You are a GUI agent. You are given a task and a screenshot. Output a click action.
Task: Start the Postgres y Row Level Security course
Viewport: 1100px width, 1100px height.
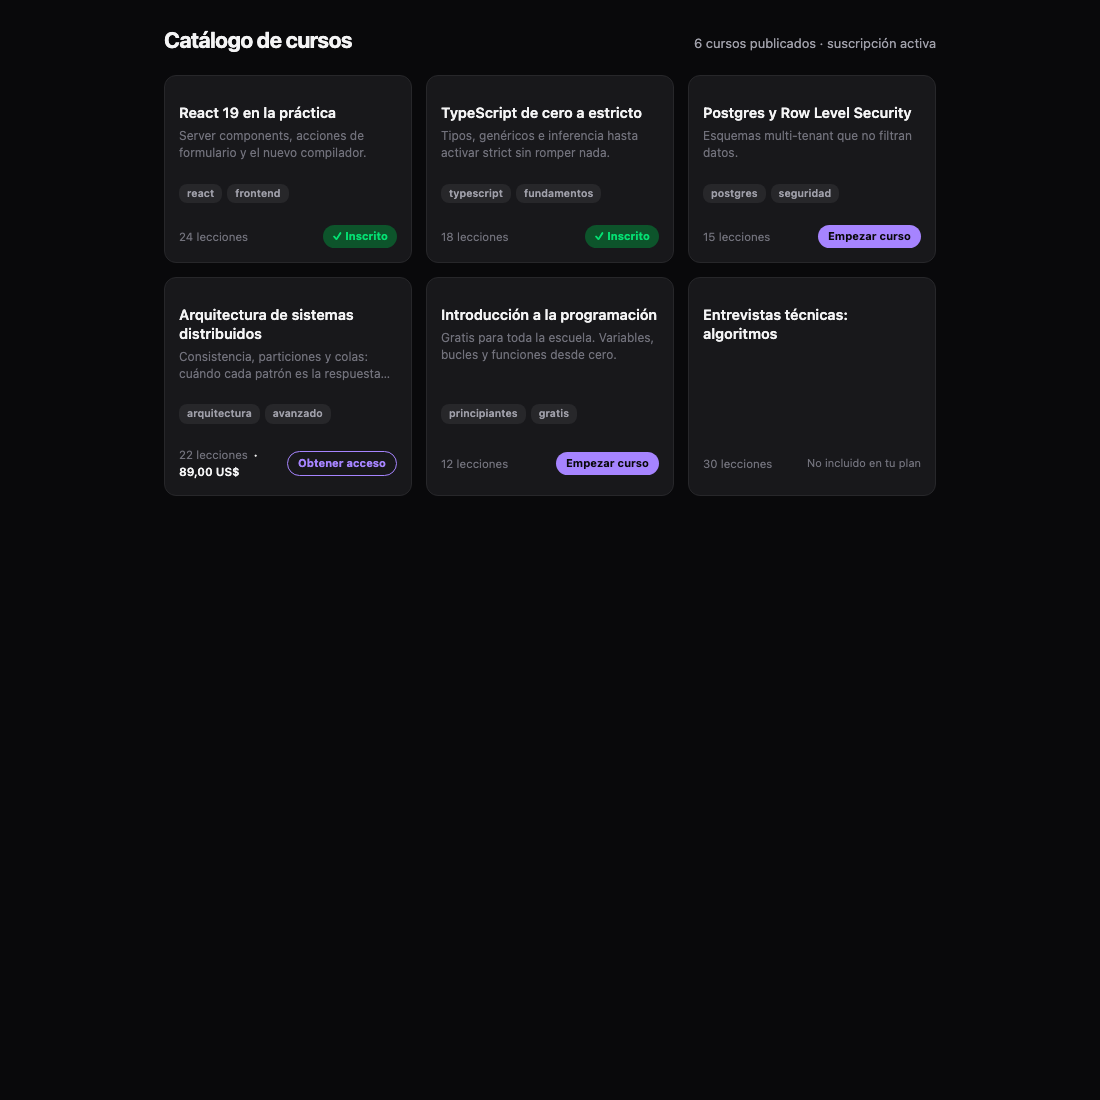pyautogui.click(x=869, y=236)
